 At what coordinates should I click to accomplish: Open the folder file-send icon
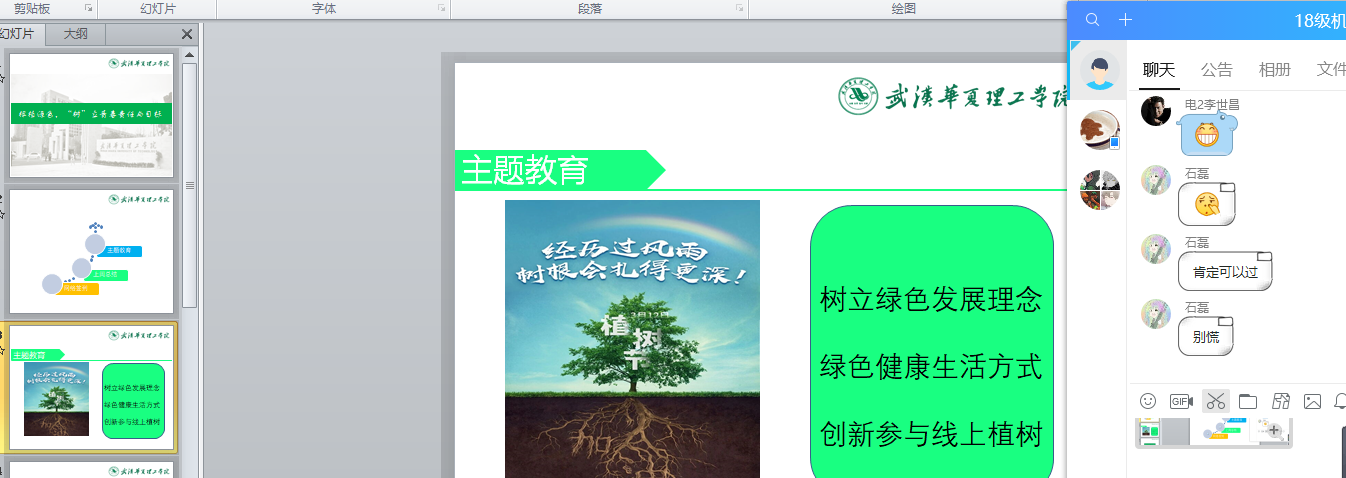tap(1247, 401)
